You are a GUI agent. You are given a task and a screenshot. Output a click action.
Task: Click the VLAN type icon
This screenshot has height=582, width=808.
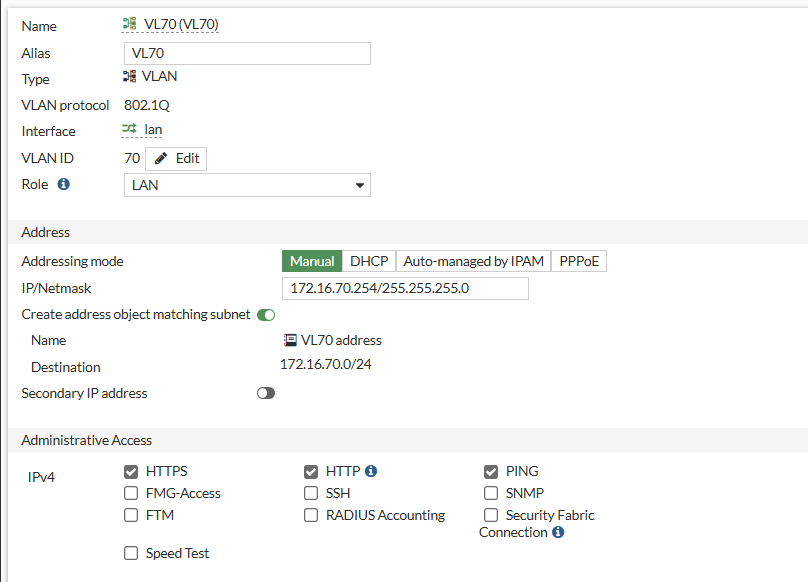[129, 76]
